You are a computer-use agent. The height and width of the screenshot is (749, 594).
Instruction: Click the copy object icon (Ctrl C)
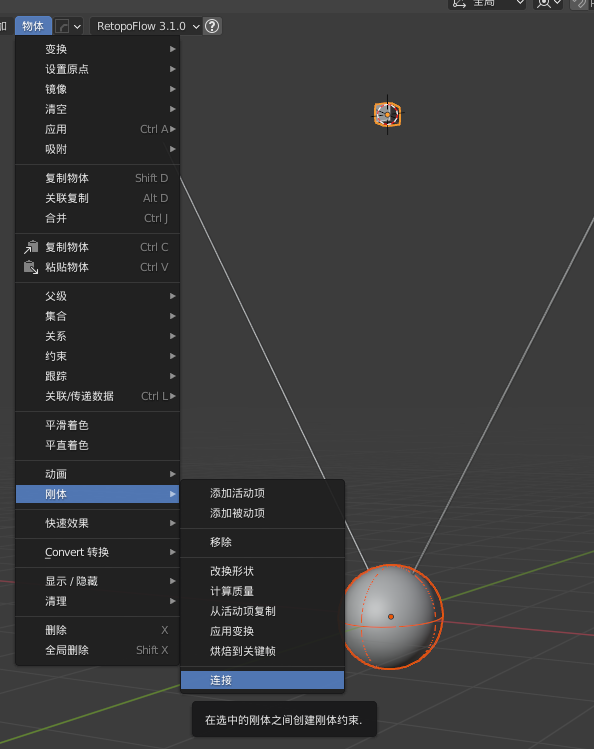click(x=31, y=247)
